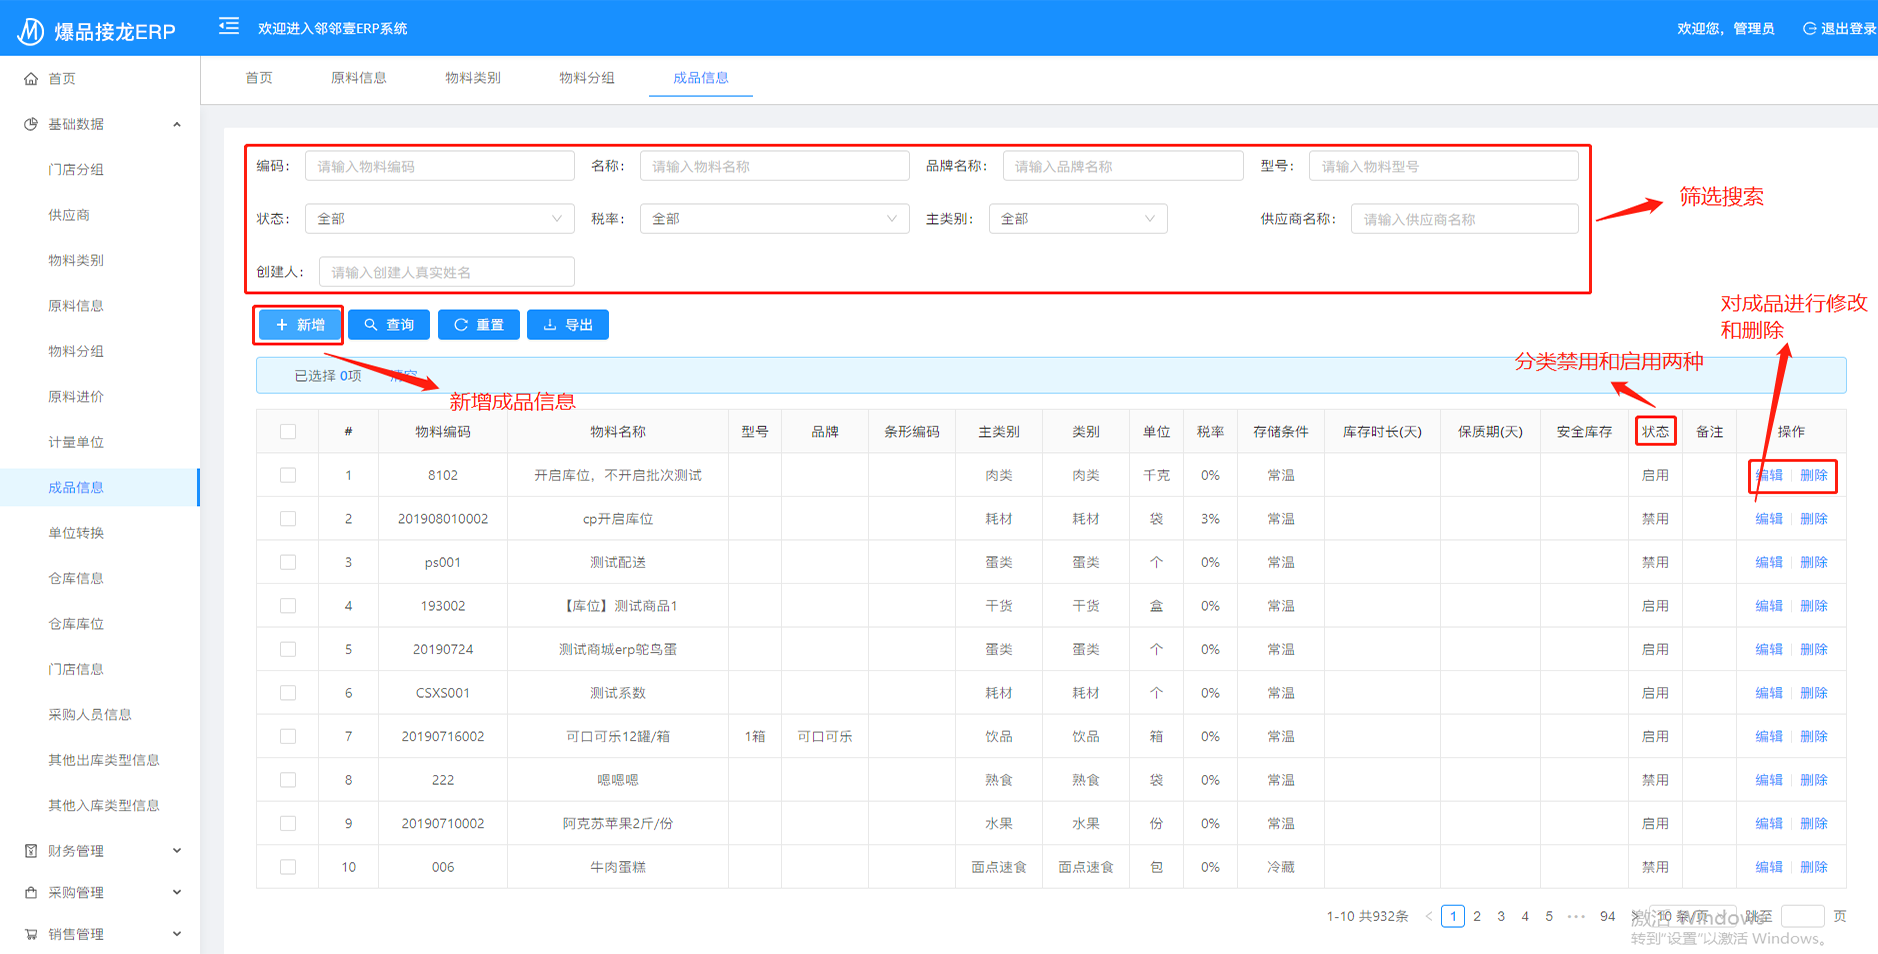The width and height of the screenshot is (1878, 954).
Task: Go to page 94
Action: click(1607, 916)
